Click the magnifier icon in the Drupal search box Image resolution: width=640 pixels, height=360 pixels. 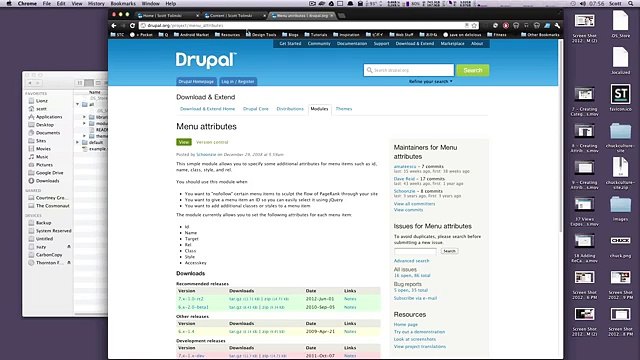369,70
